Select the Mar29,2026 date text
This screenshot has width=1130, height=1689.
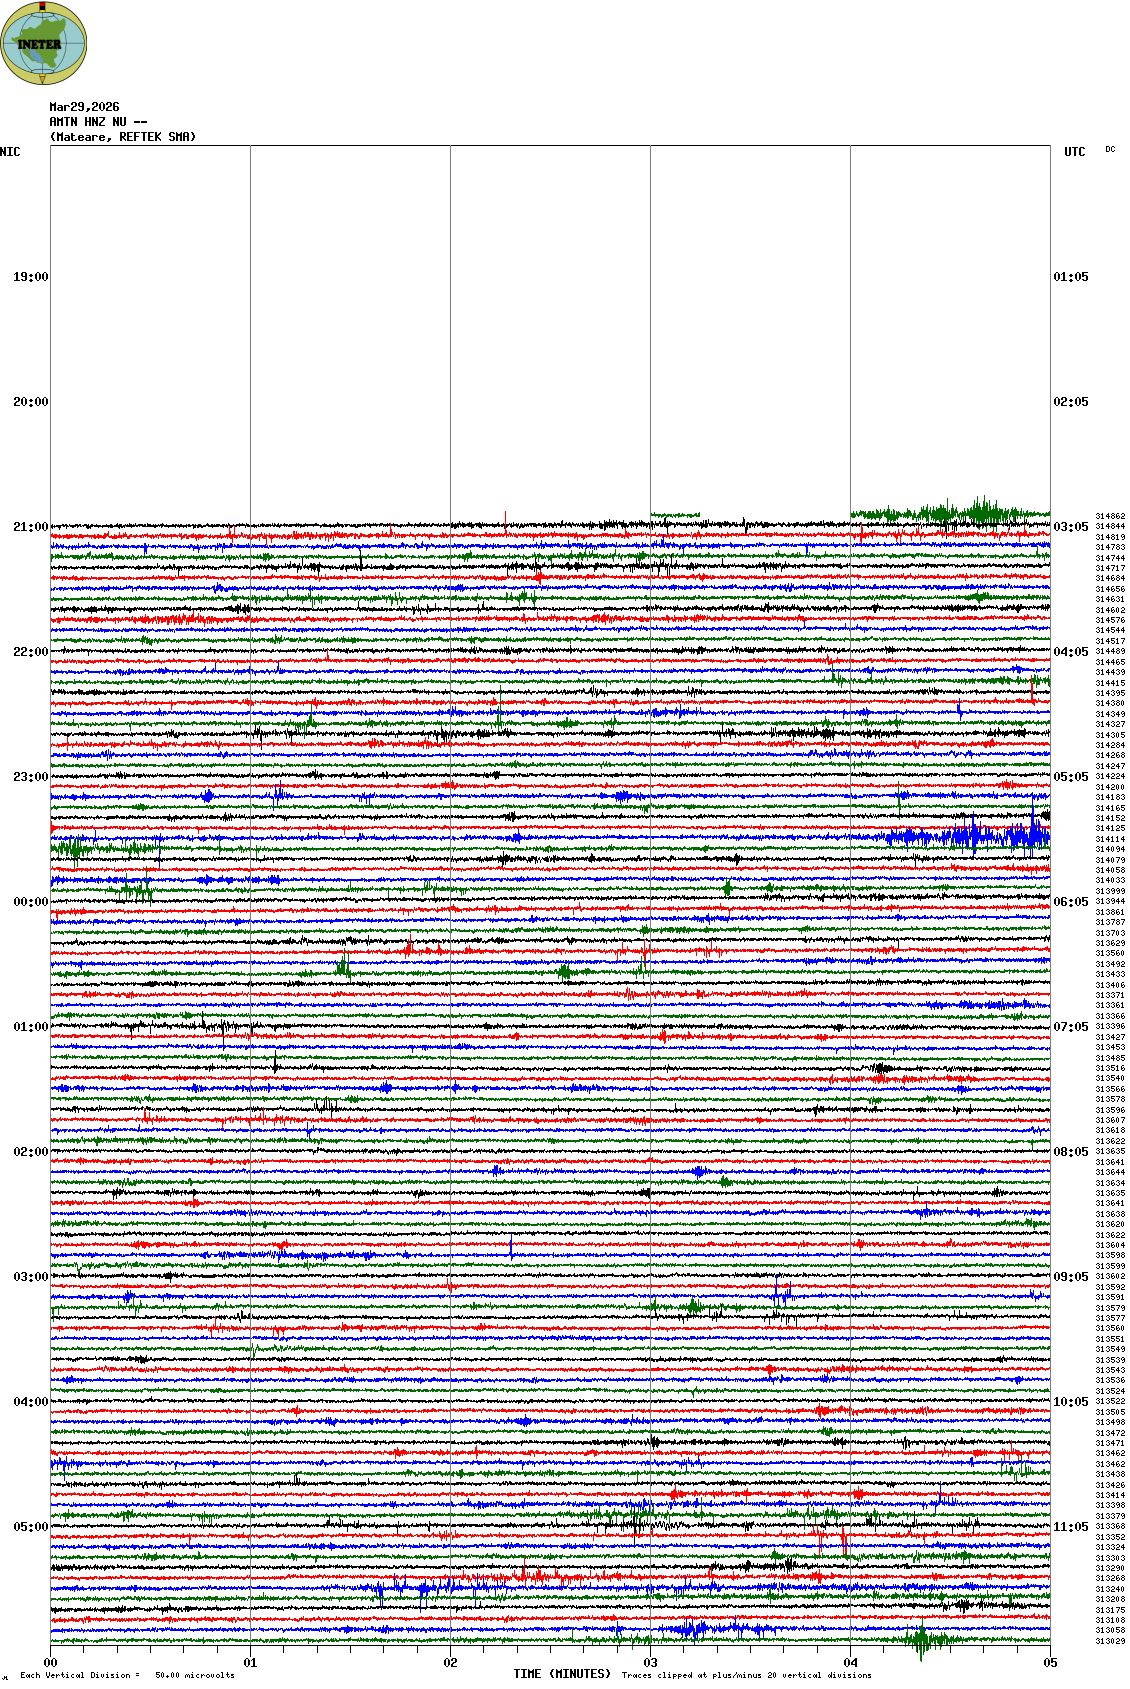[x=84, y=107]
